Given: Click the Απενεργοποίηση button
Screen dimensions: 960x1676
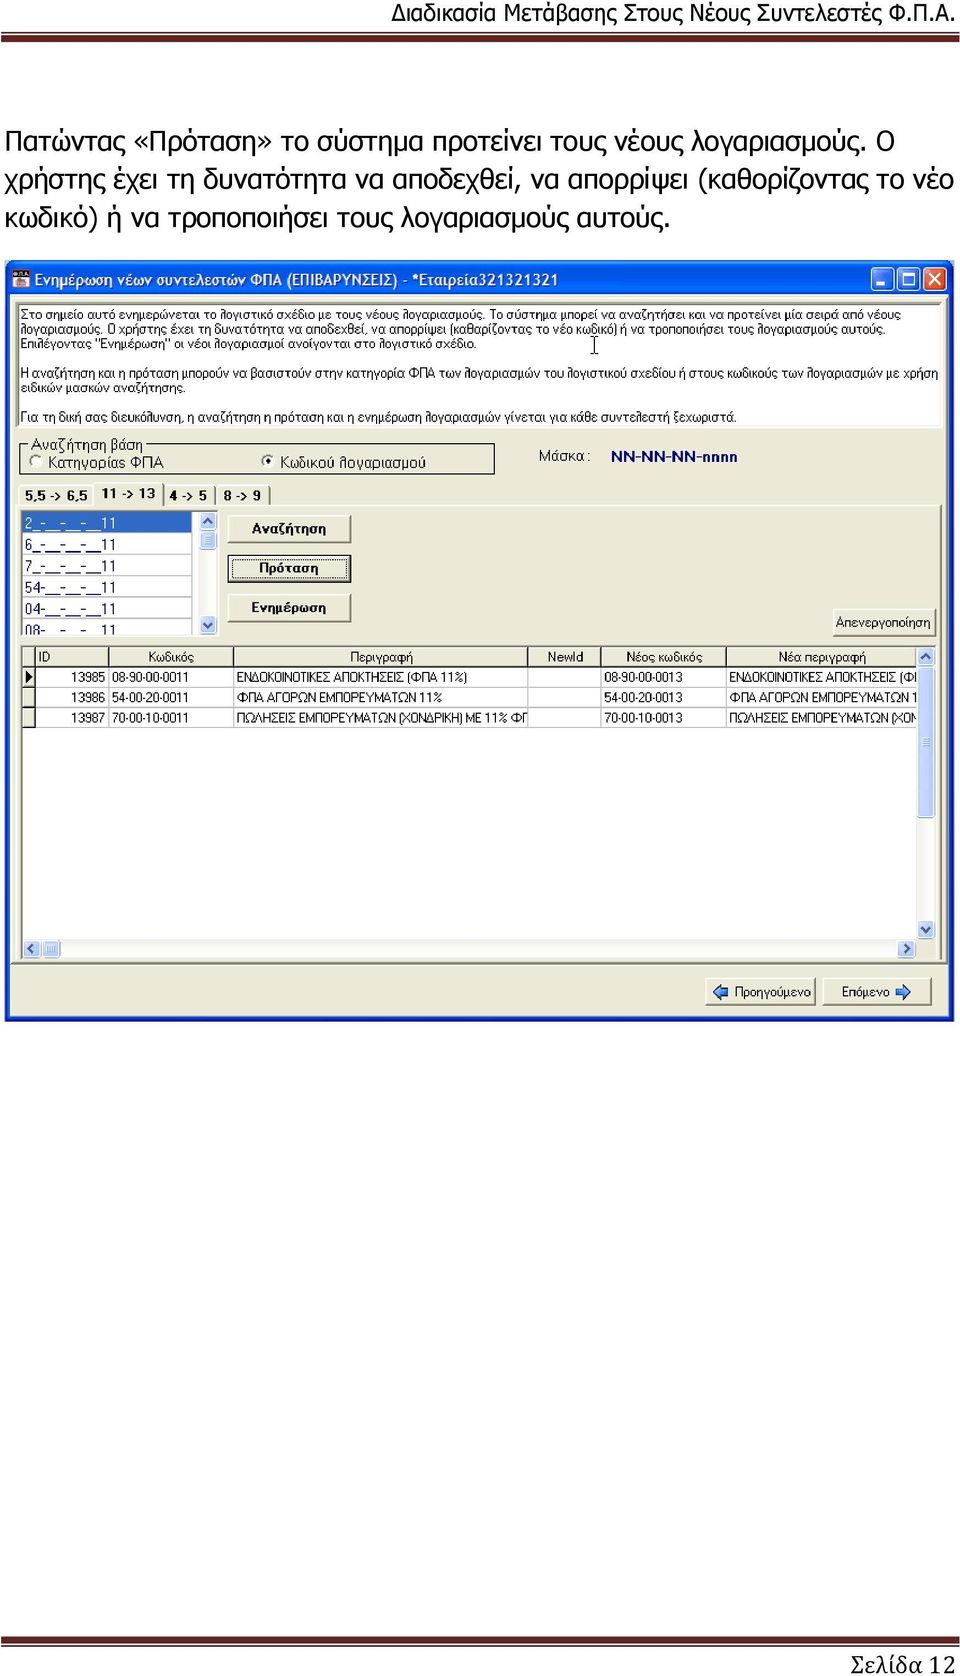Looking at the screenshot, I should pyautogui.click(x=883, y=622).
